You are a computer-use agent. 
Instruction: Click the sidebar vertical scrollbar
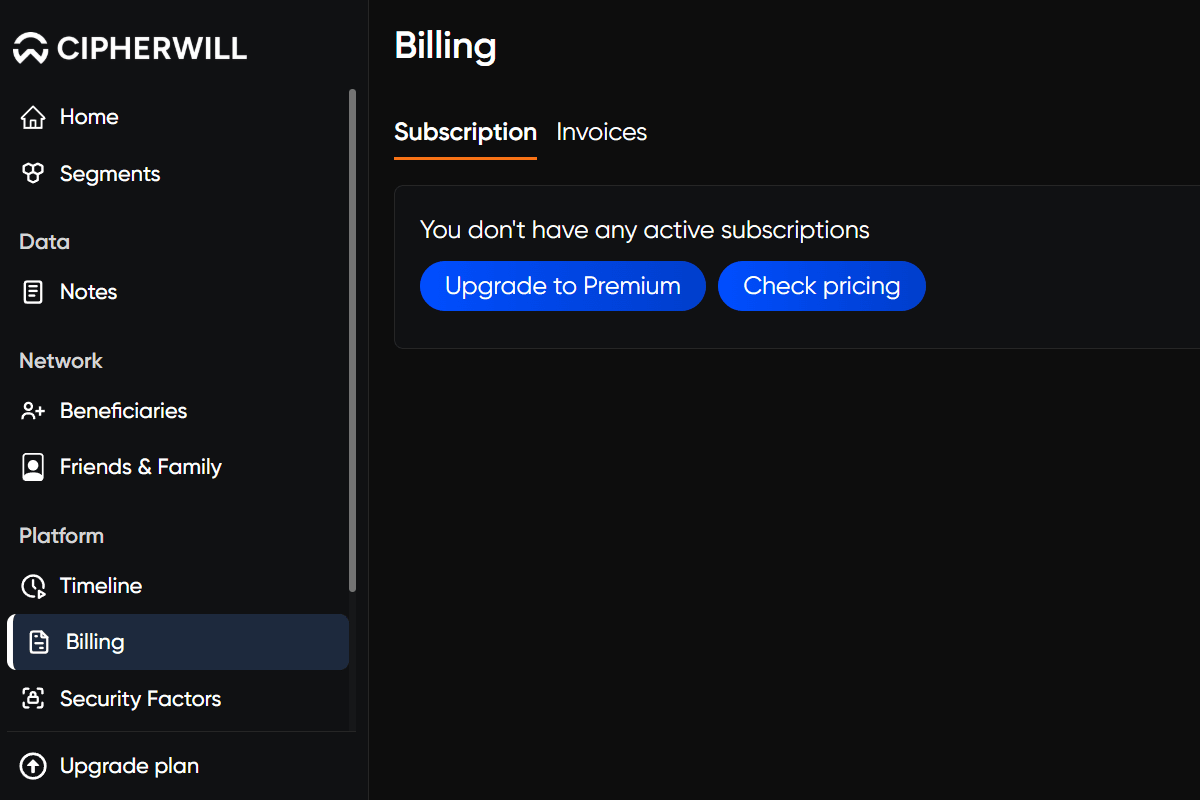pyautogui.click(x=352, y=340)
